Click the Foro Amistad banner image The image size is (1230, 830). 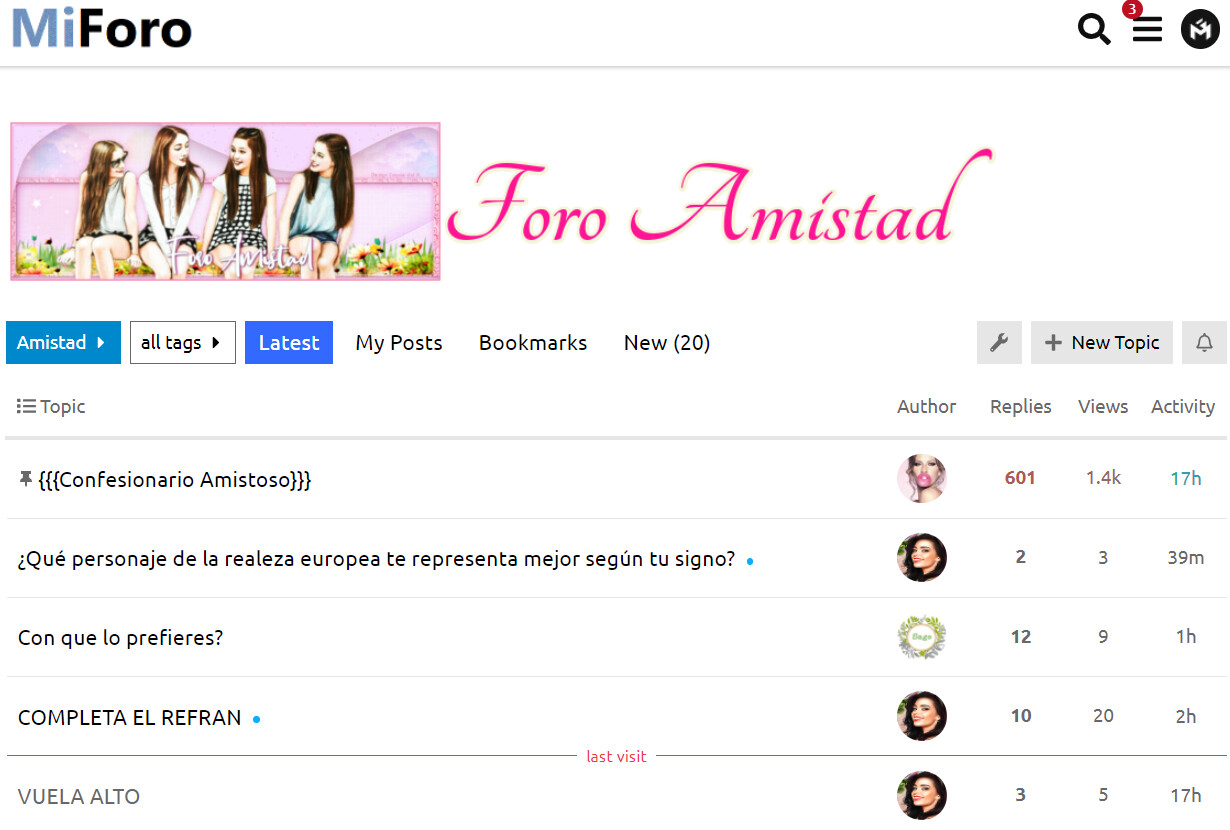click(x=500, y=202)
